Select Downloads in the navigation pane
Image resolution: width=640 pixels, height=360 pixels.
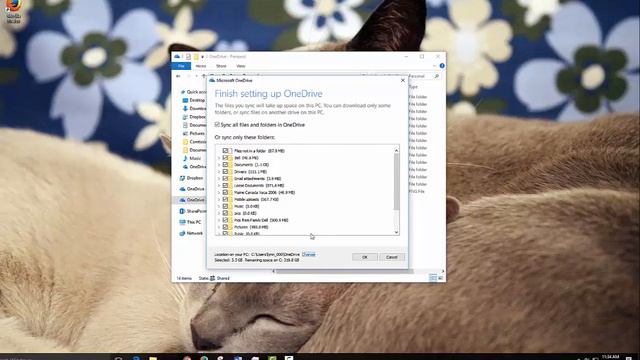pyautogui.click(x=195, y=108)
